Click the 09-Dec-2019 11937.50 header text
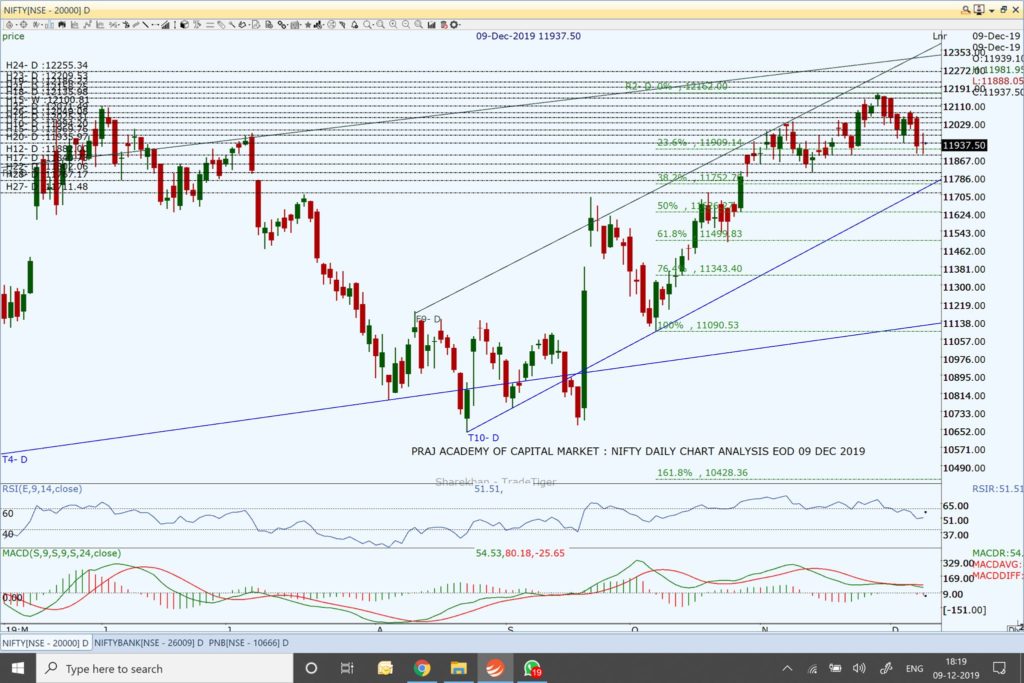The width and height of the screenshot is (1024, 683). [528, 36]
